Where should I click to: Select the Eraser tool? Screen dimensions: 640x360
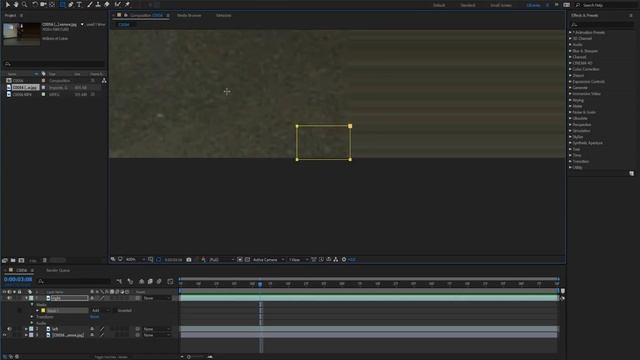pos(107,4)
